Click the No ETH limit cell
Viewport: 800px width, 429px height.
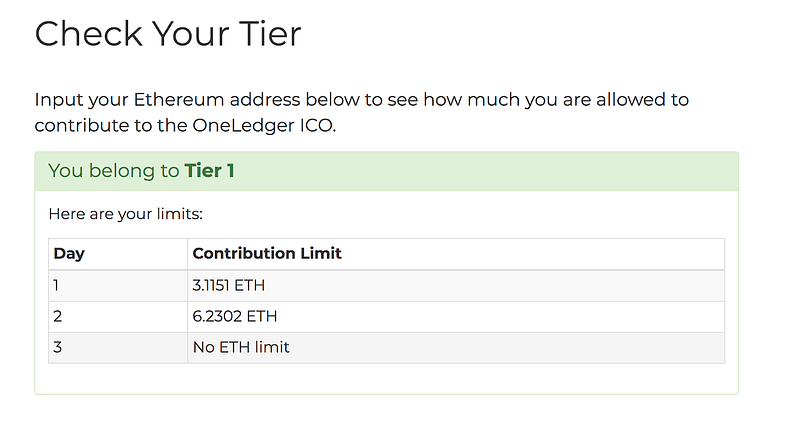pos(456,348)
